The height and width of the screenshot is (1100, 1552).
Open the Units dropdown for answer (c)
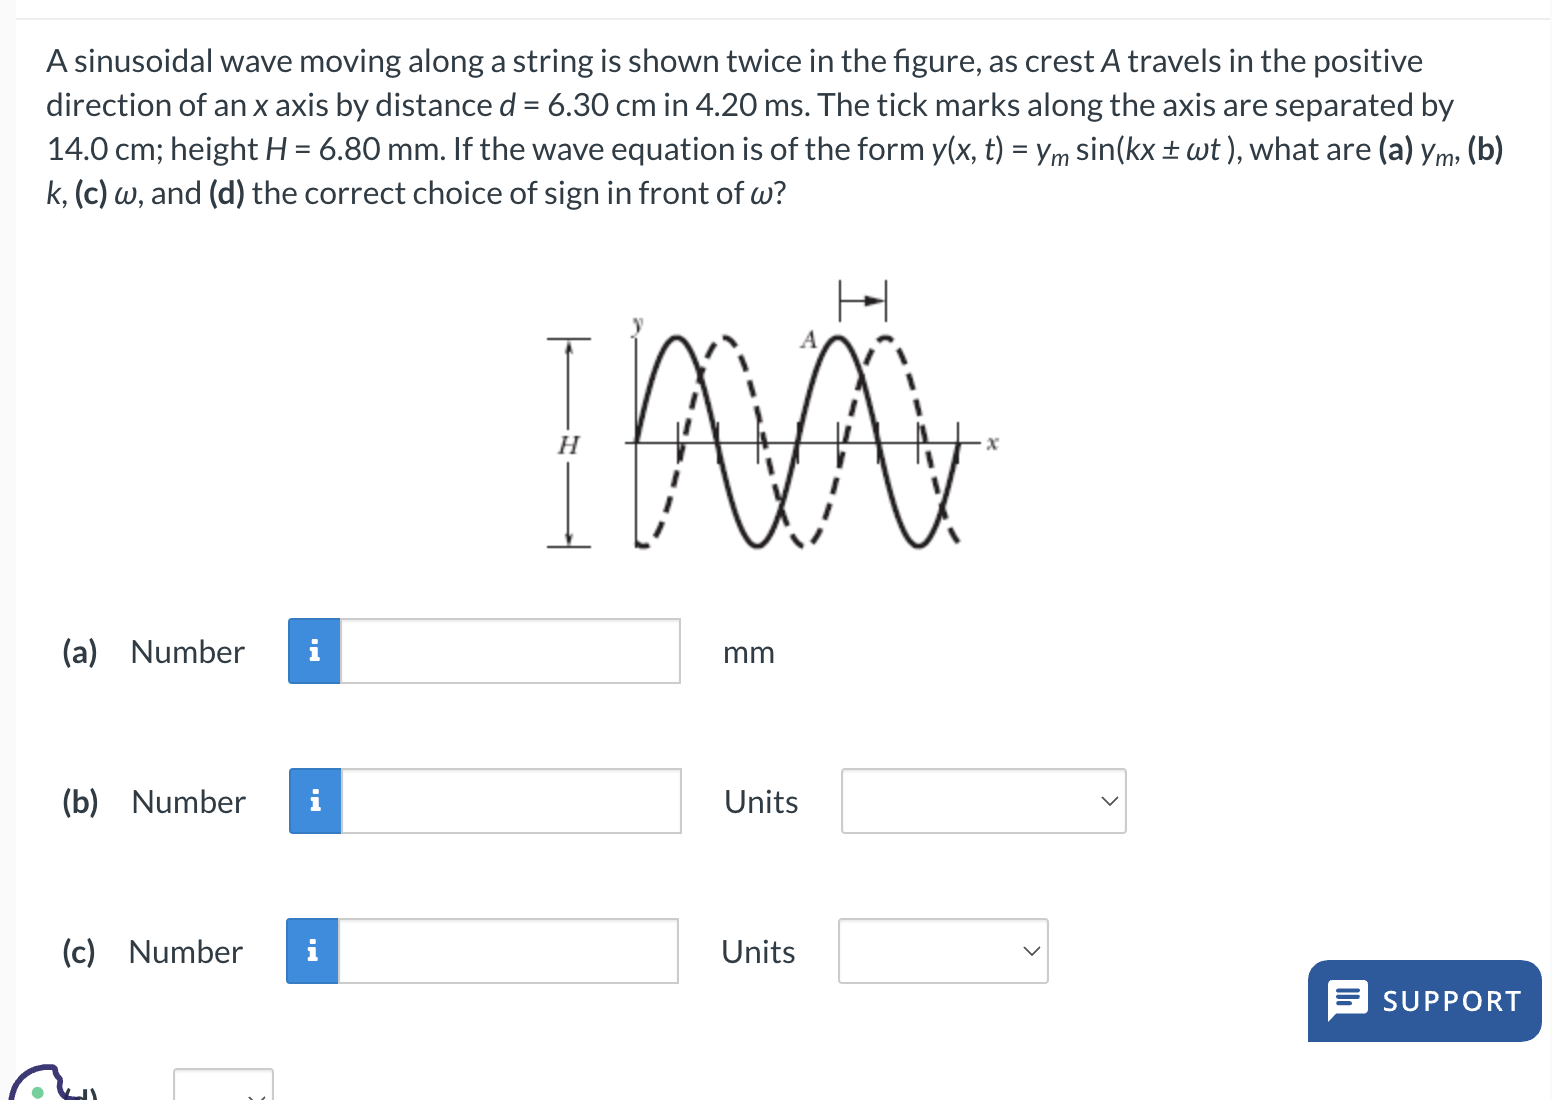pos(941,950)
